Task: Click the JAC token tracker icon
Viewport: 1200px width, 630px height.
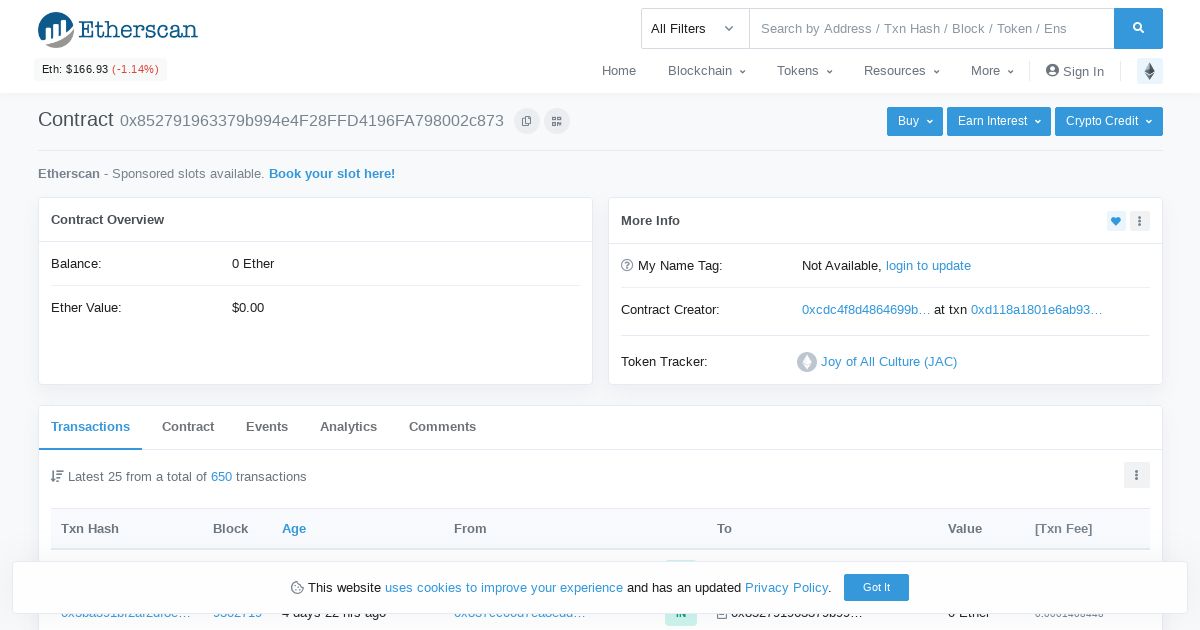Action: 807,362
